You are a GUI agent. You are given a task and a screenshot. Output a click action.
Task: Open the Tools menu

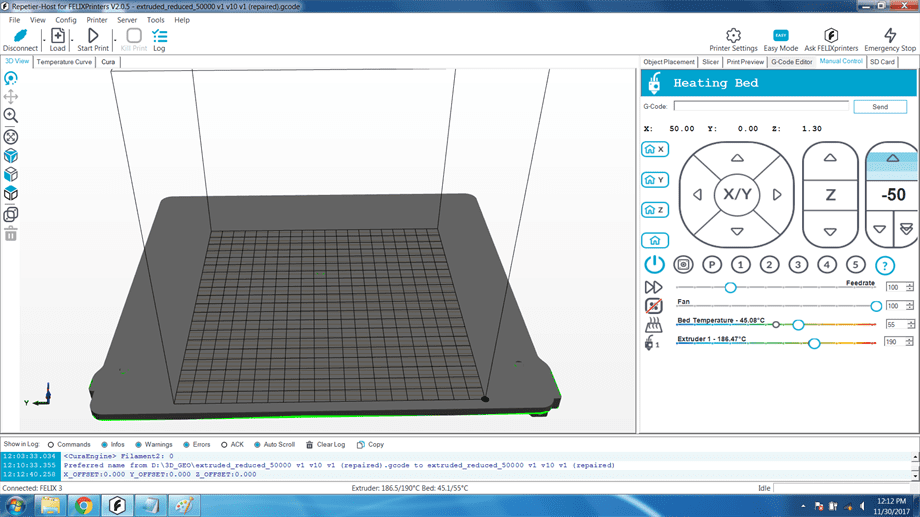click(155, 20)
